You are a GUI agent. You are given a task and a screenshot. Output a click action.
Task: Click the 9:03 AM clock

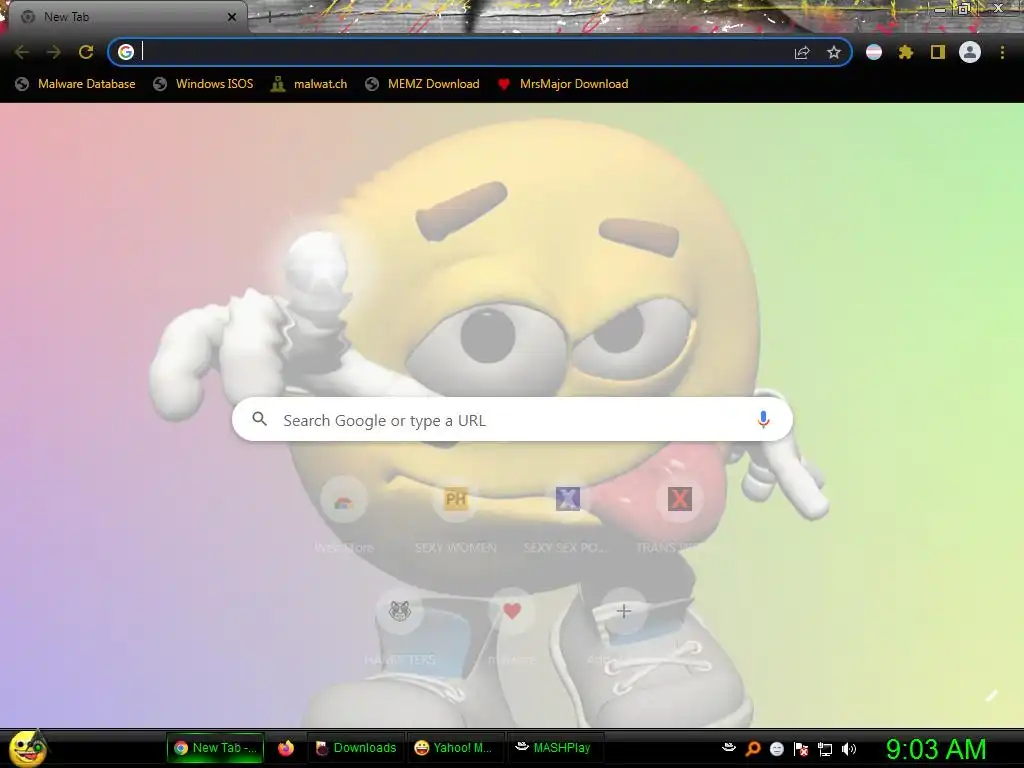pyautogui.click(x=936, y=749)
